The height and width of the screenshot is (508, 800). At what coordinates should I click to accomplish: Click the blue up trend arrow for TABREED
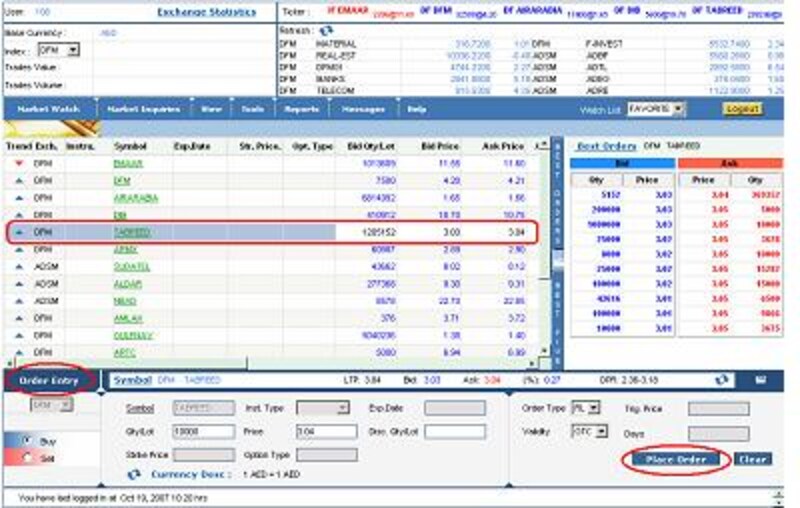[20, 232]
